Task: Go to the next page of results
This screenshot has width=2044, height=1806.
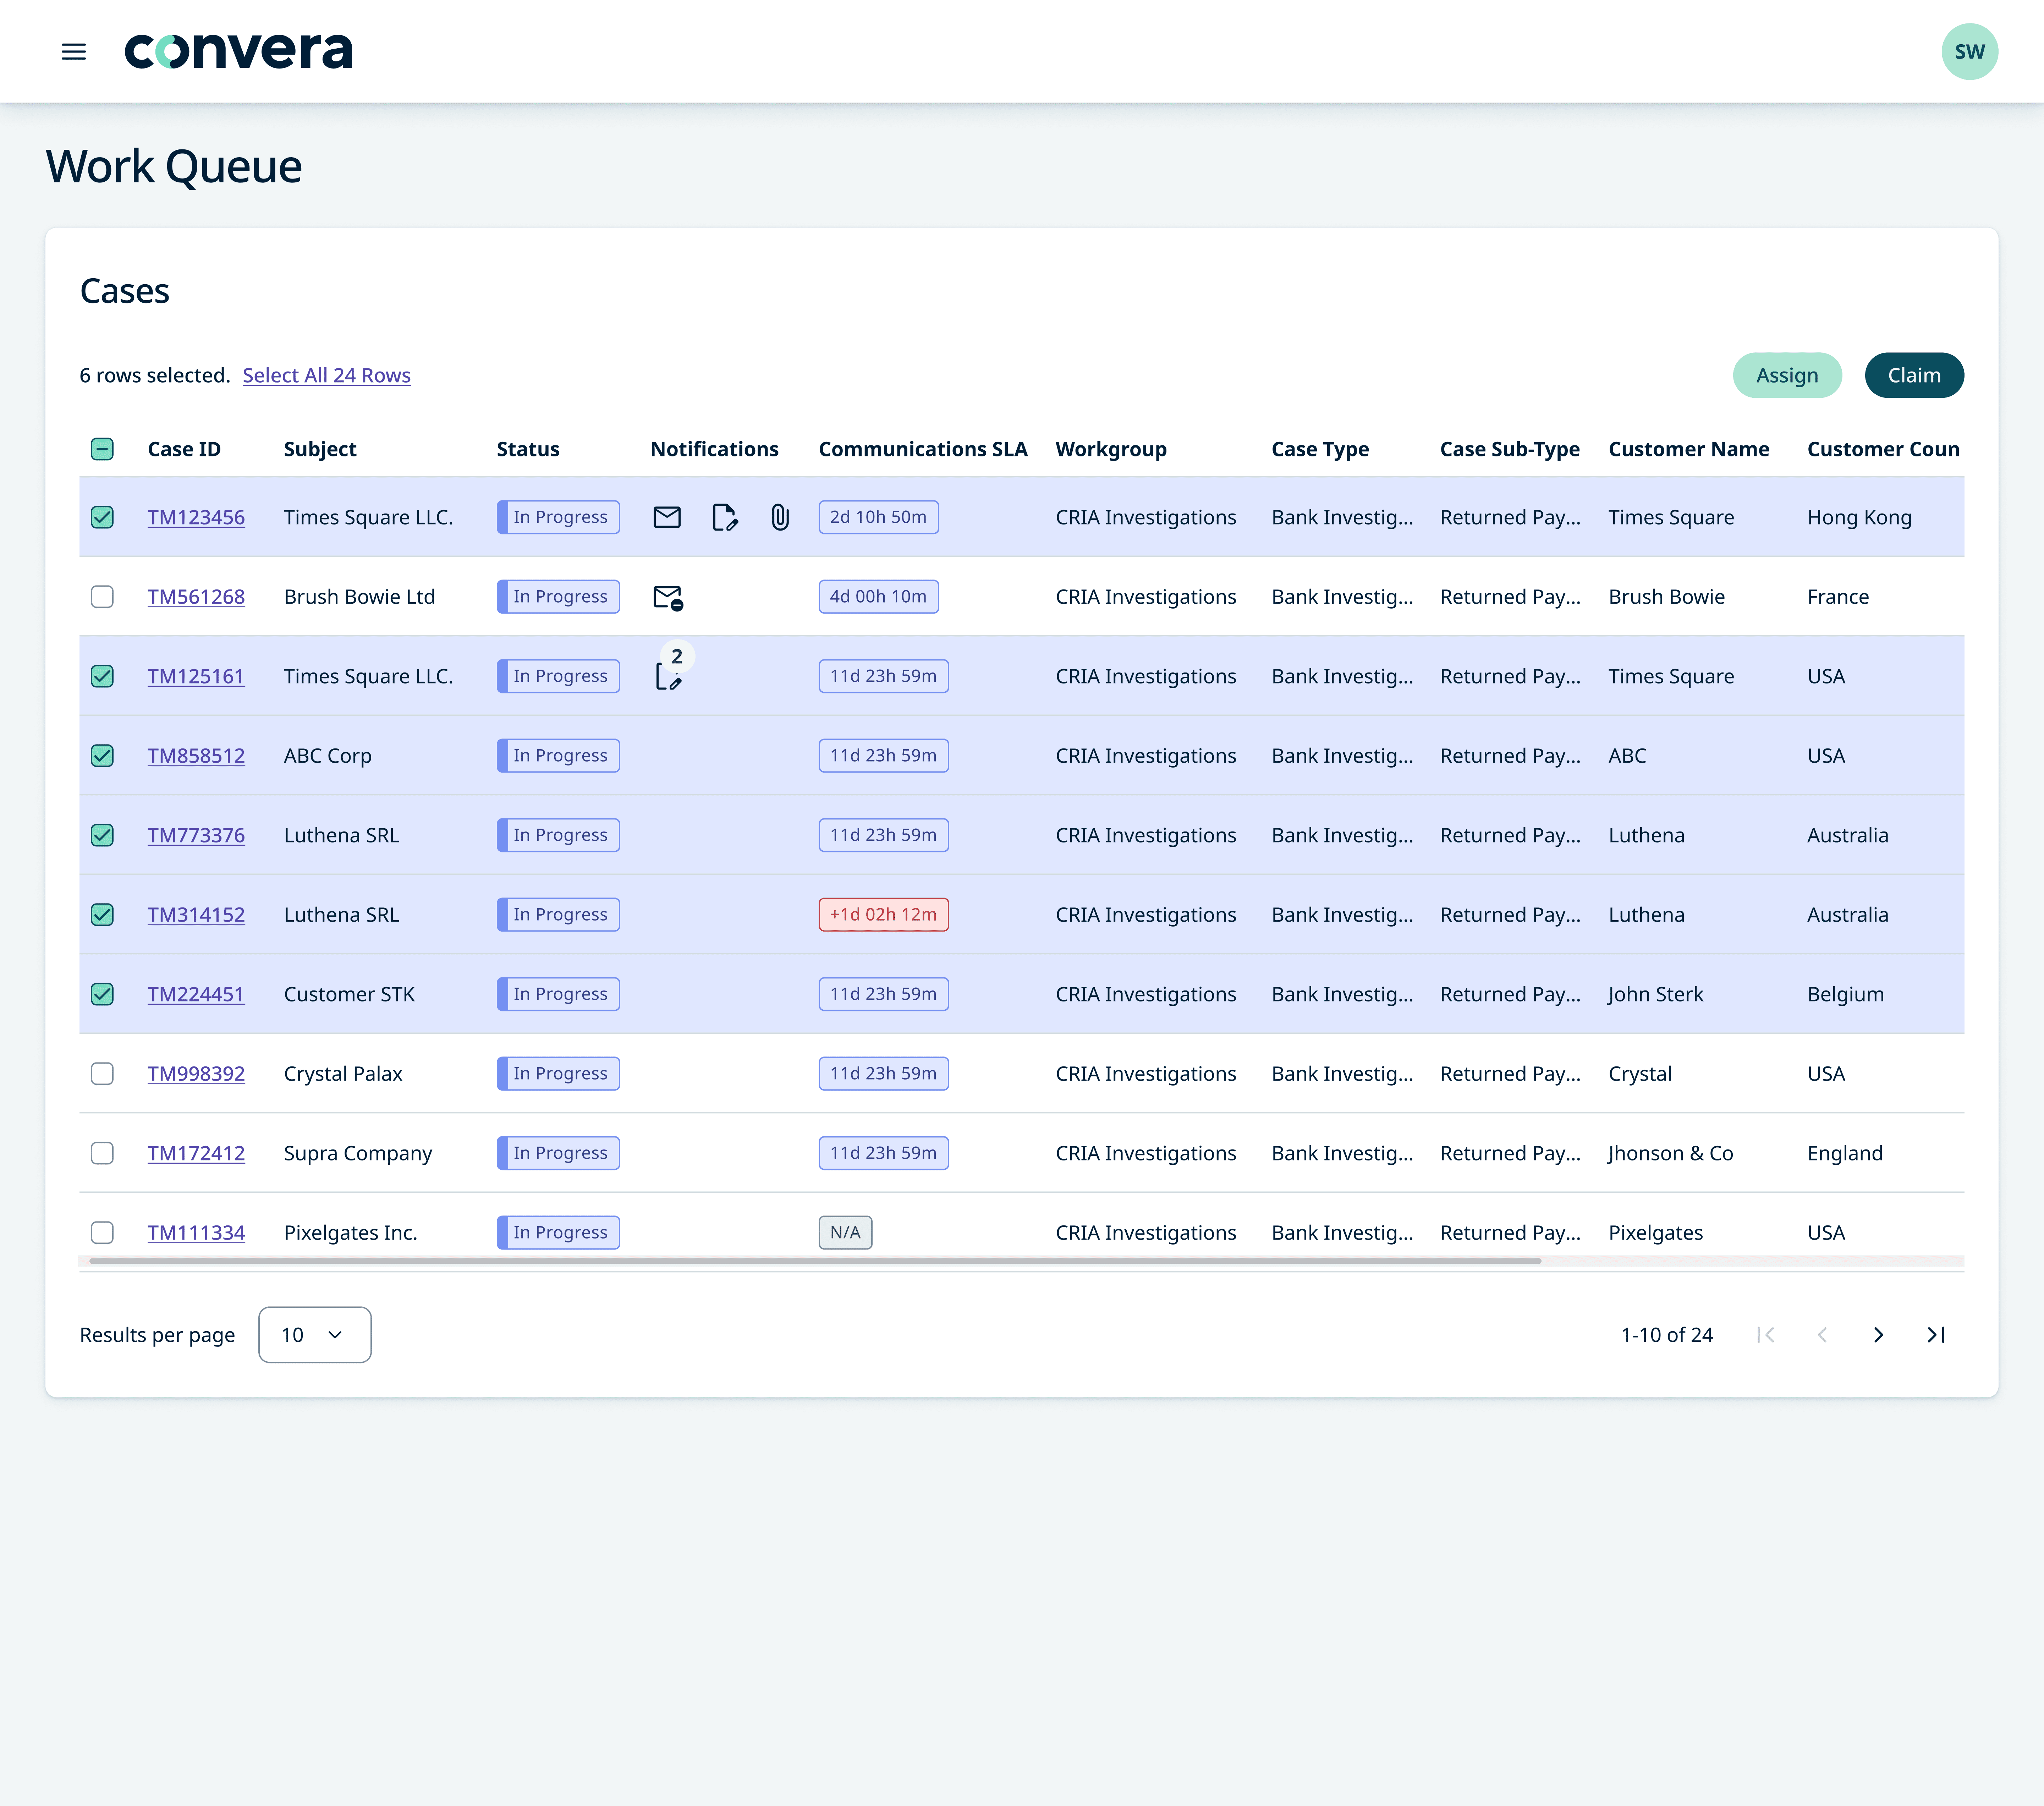Action: pos(1878,1335)
